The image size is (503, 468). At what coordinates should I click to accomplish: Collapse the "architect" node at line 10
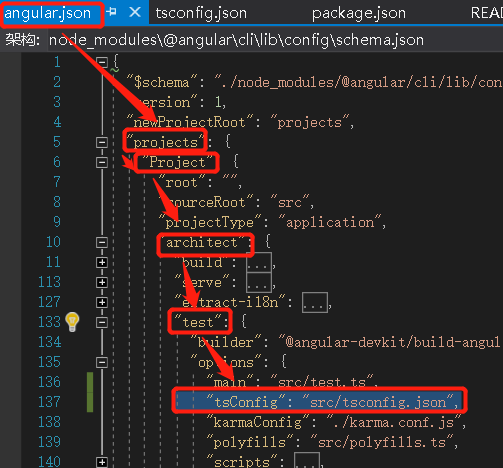pyautogui.click(x=102, y=242)
